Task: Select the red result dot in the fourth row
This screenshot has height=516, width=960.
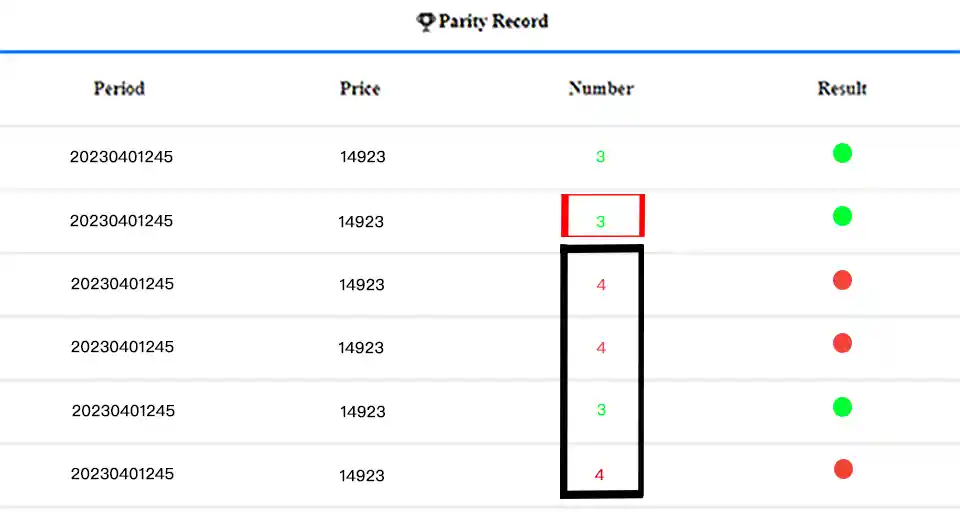Action: [x=842, y=344]
